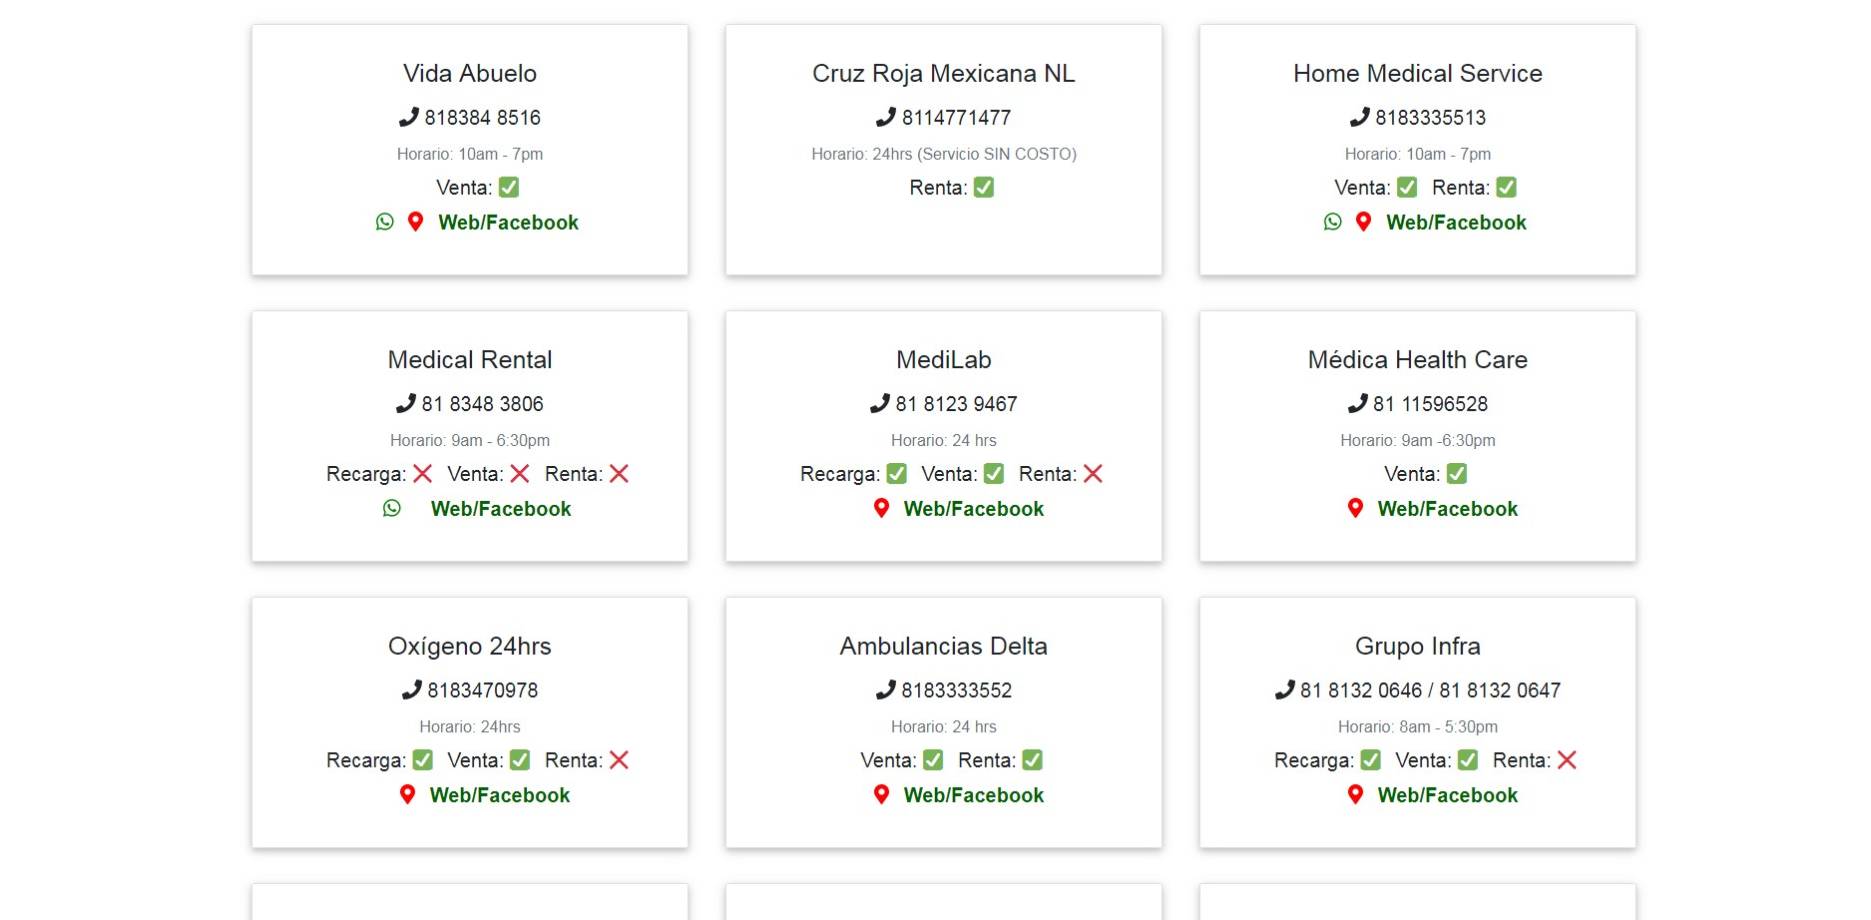Click Medical Rental Renta red cross
Screen dimensions: 1871x920
pyautogui.click(x=619, y=473)
